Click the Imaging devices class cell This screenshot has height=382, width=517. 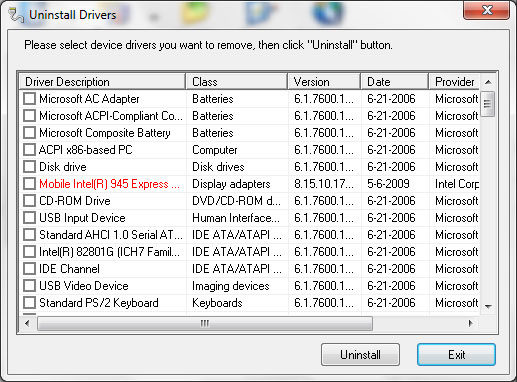[231, 286]
